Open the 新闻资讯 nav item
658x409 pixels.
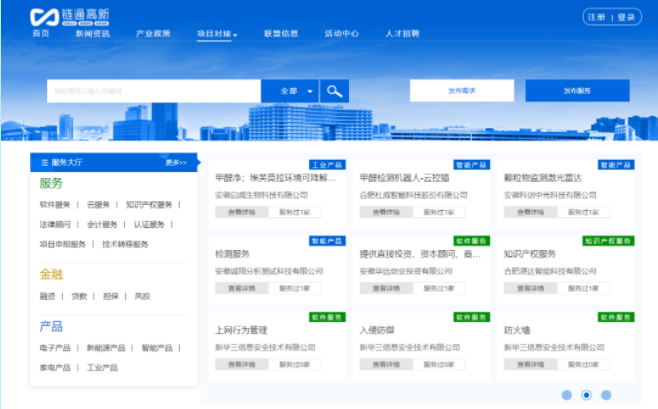pos(93,34)
